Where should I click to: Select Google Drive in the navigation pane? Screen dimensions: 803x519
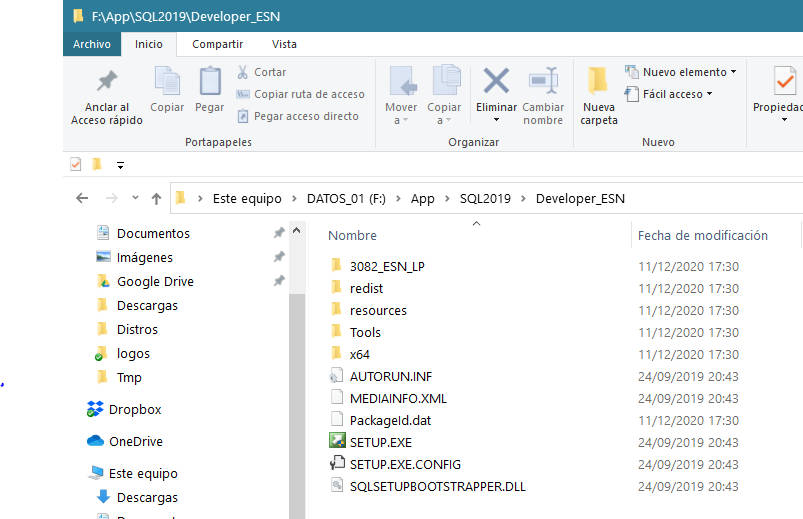[x=155, y=282]
